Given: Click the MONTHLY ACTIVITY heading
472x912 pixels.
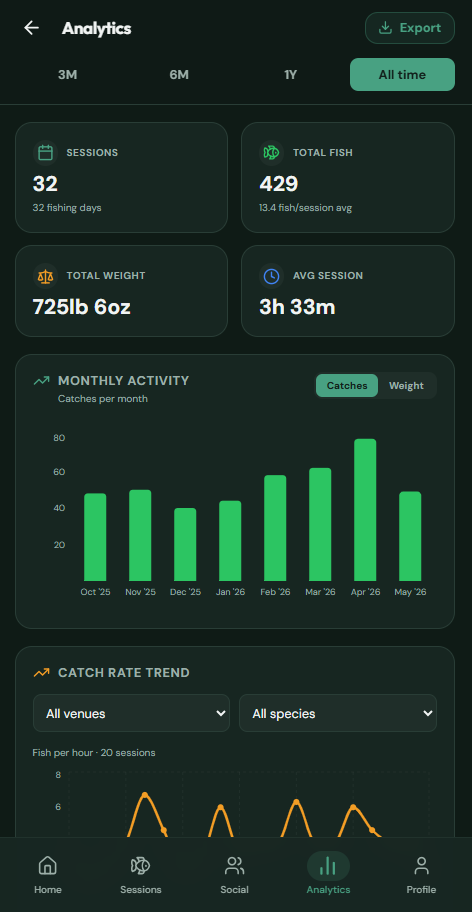Looking at the screenshot, I should pyautogui.click(x=124, y=381).
